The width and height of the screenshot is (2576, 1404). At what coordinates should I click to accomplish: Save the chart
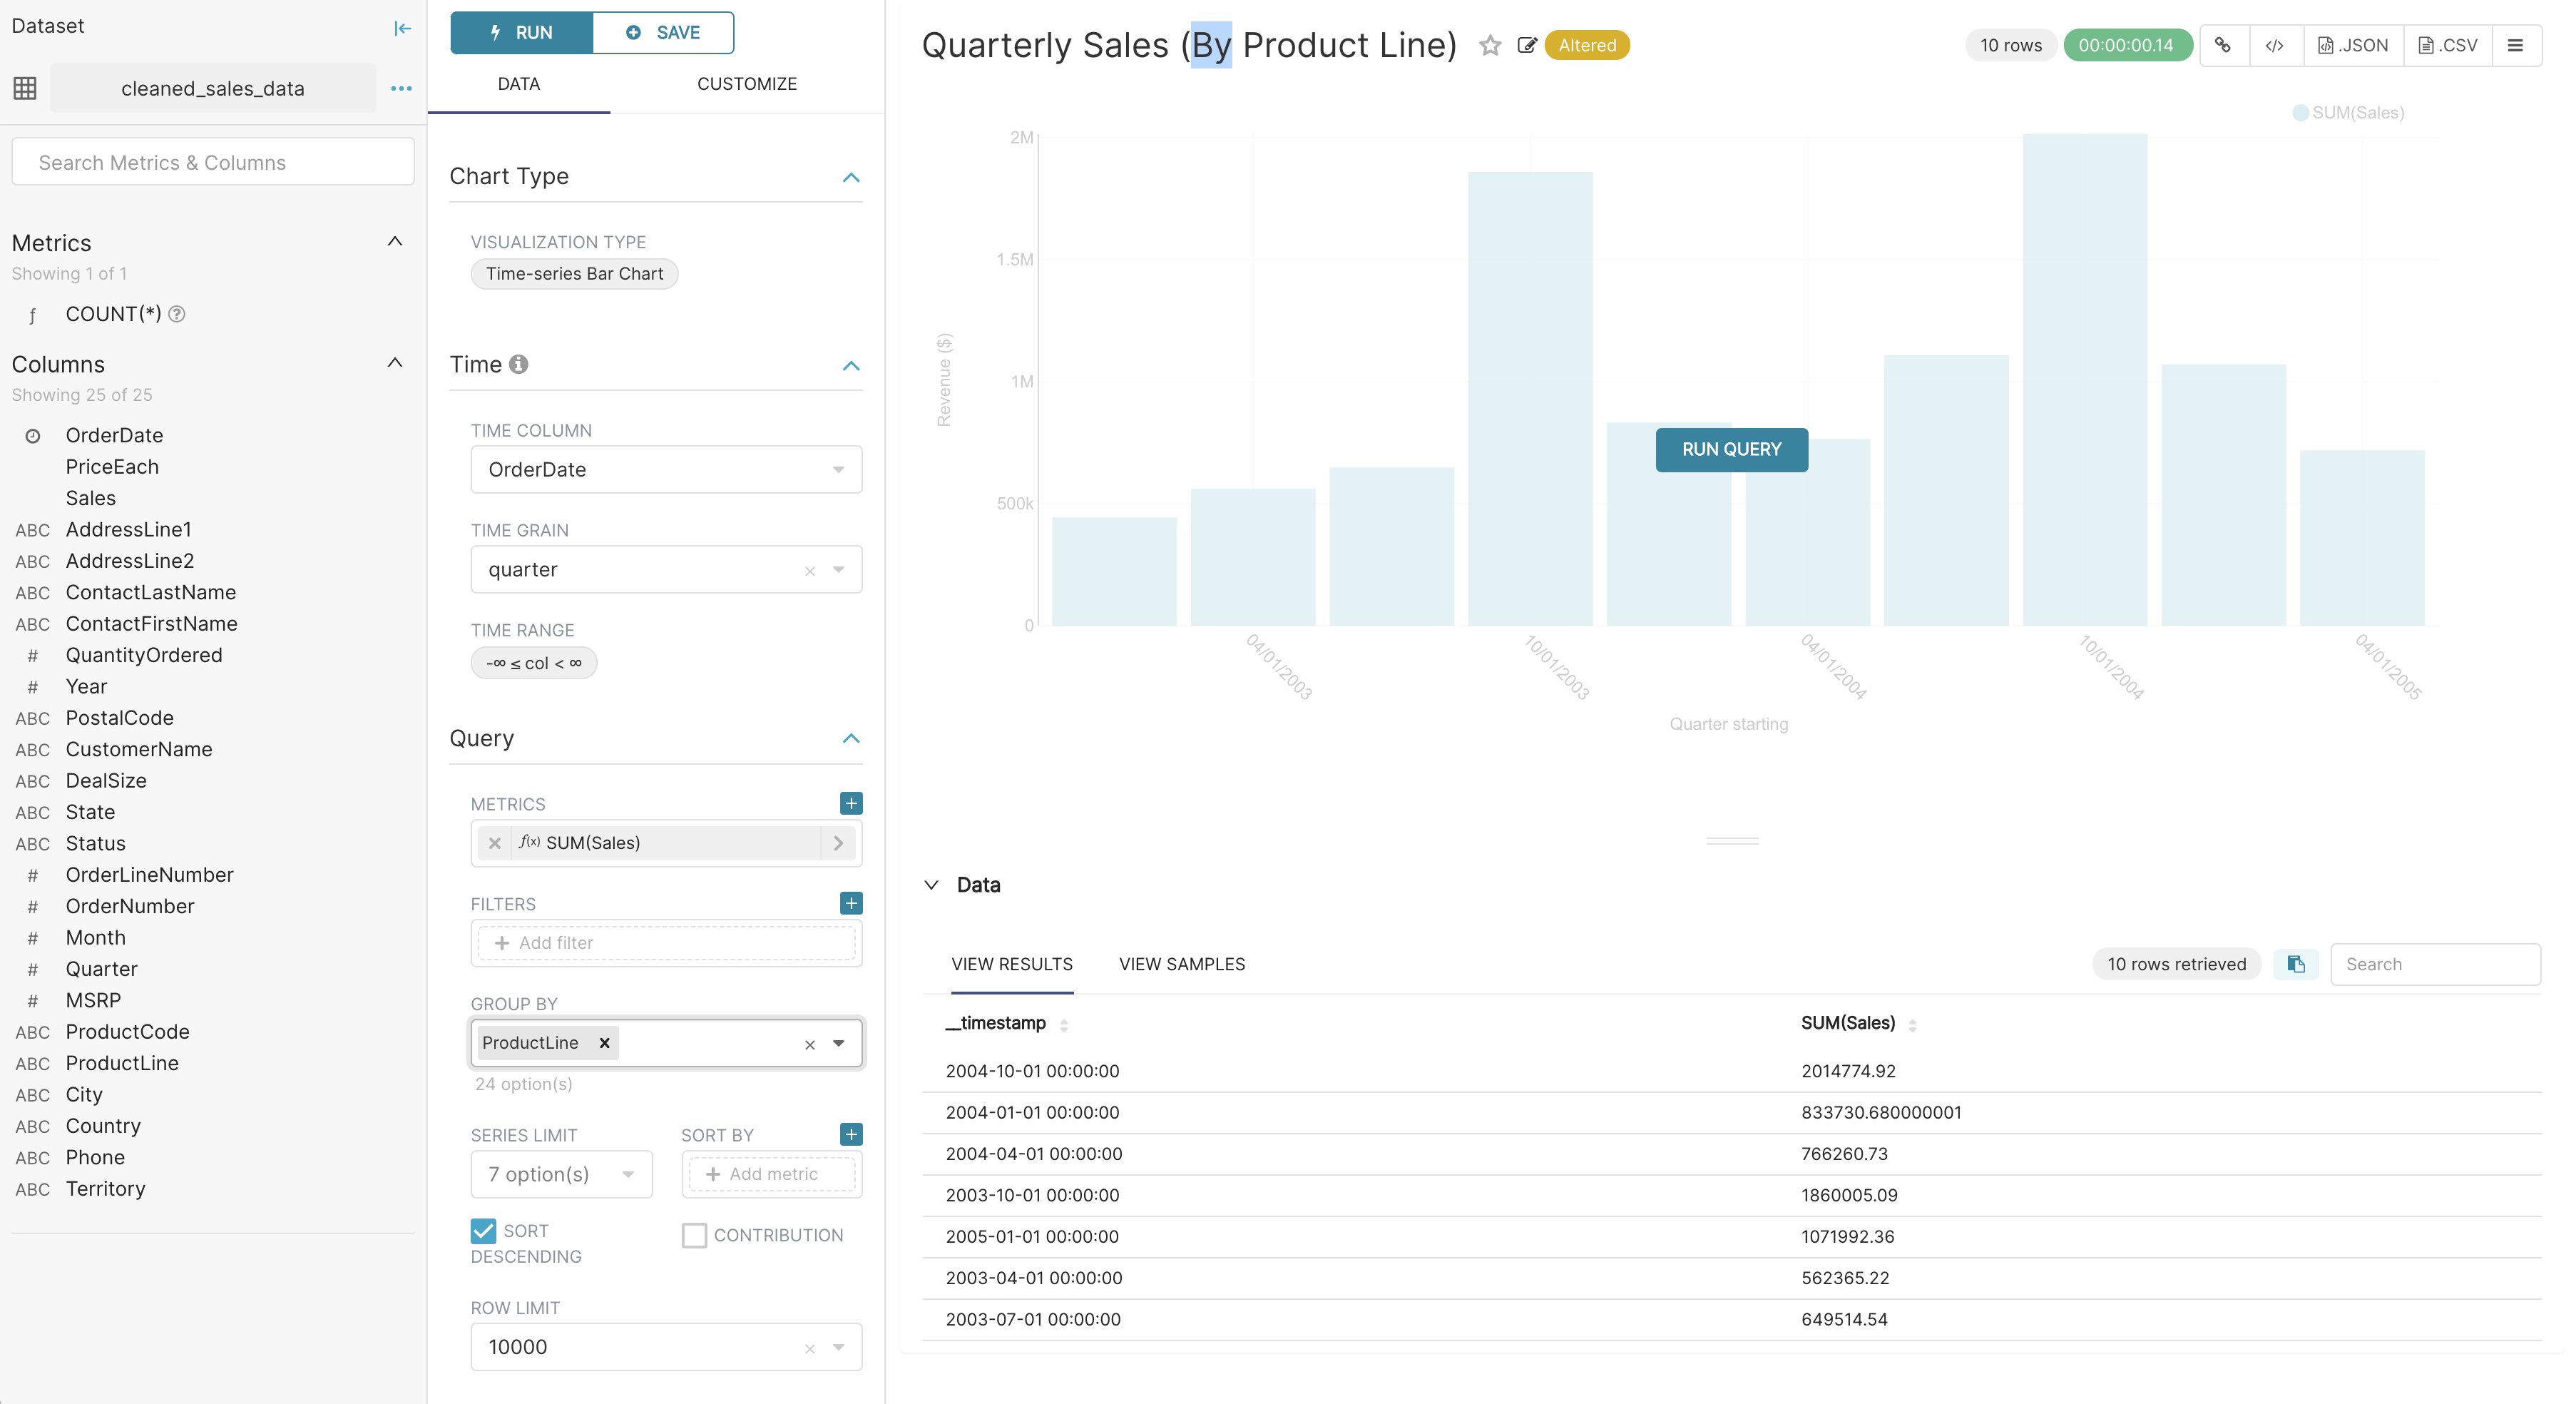663,31
